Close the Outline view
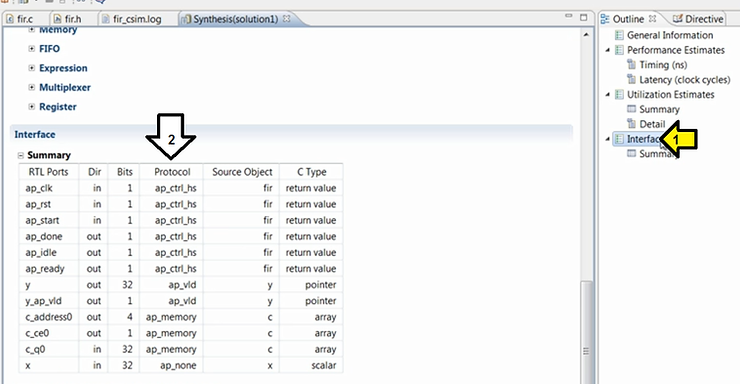740x384 pixels. click(x=653, y=19)
